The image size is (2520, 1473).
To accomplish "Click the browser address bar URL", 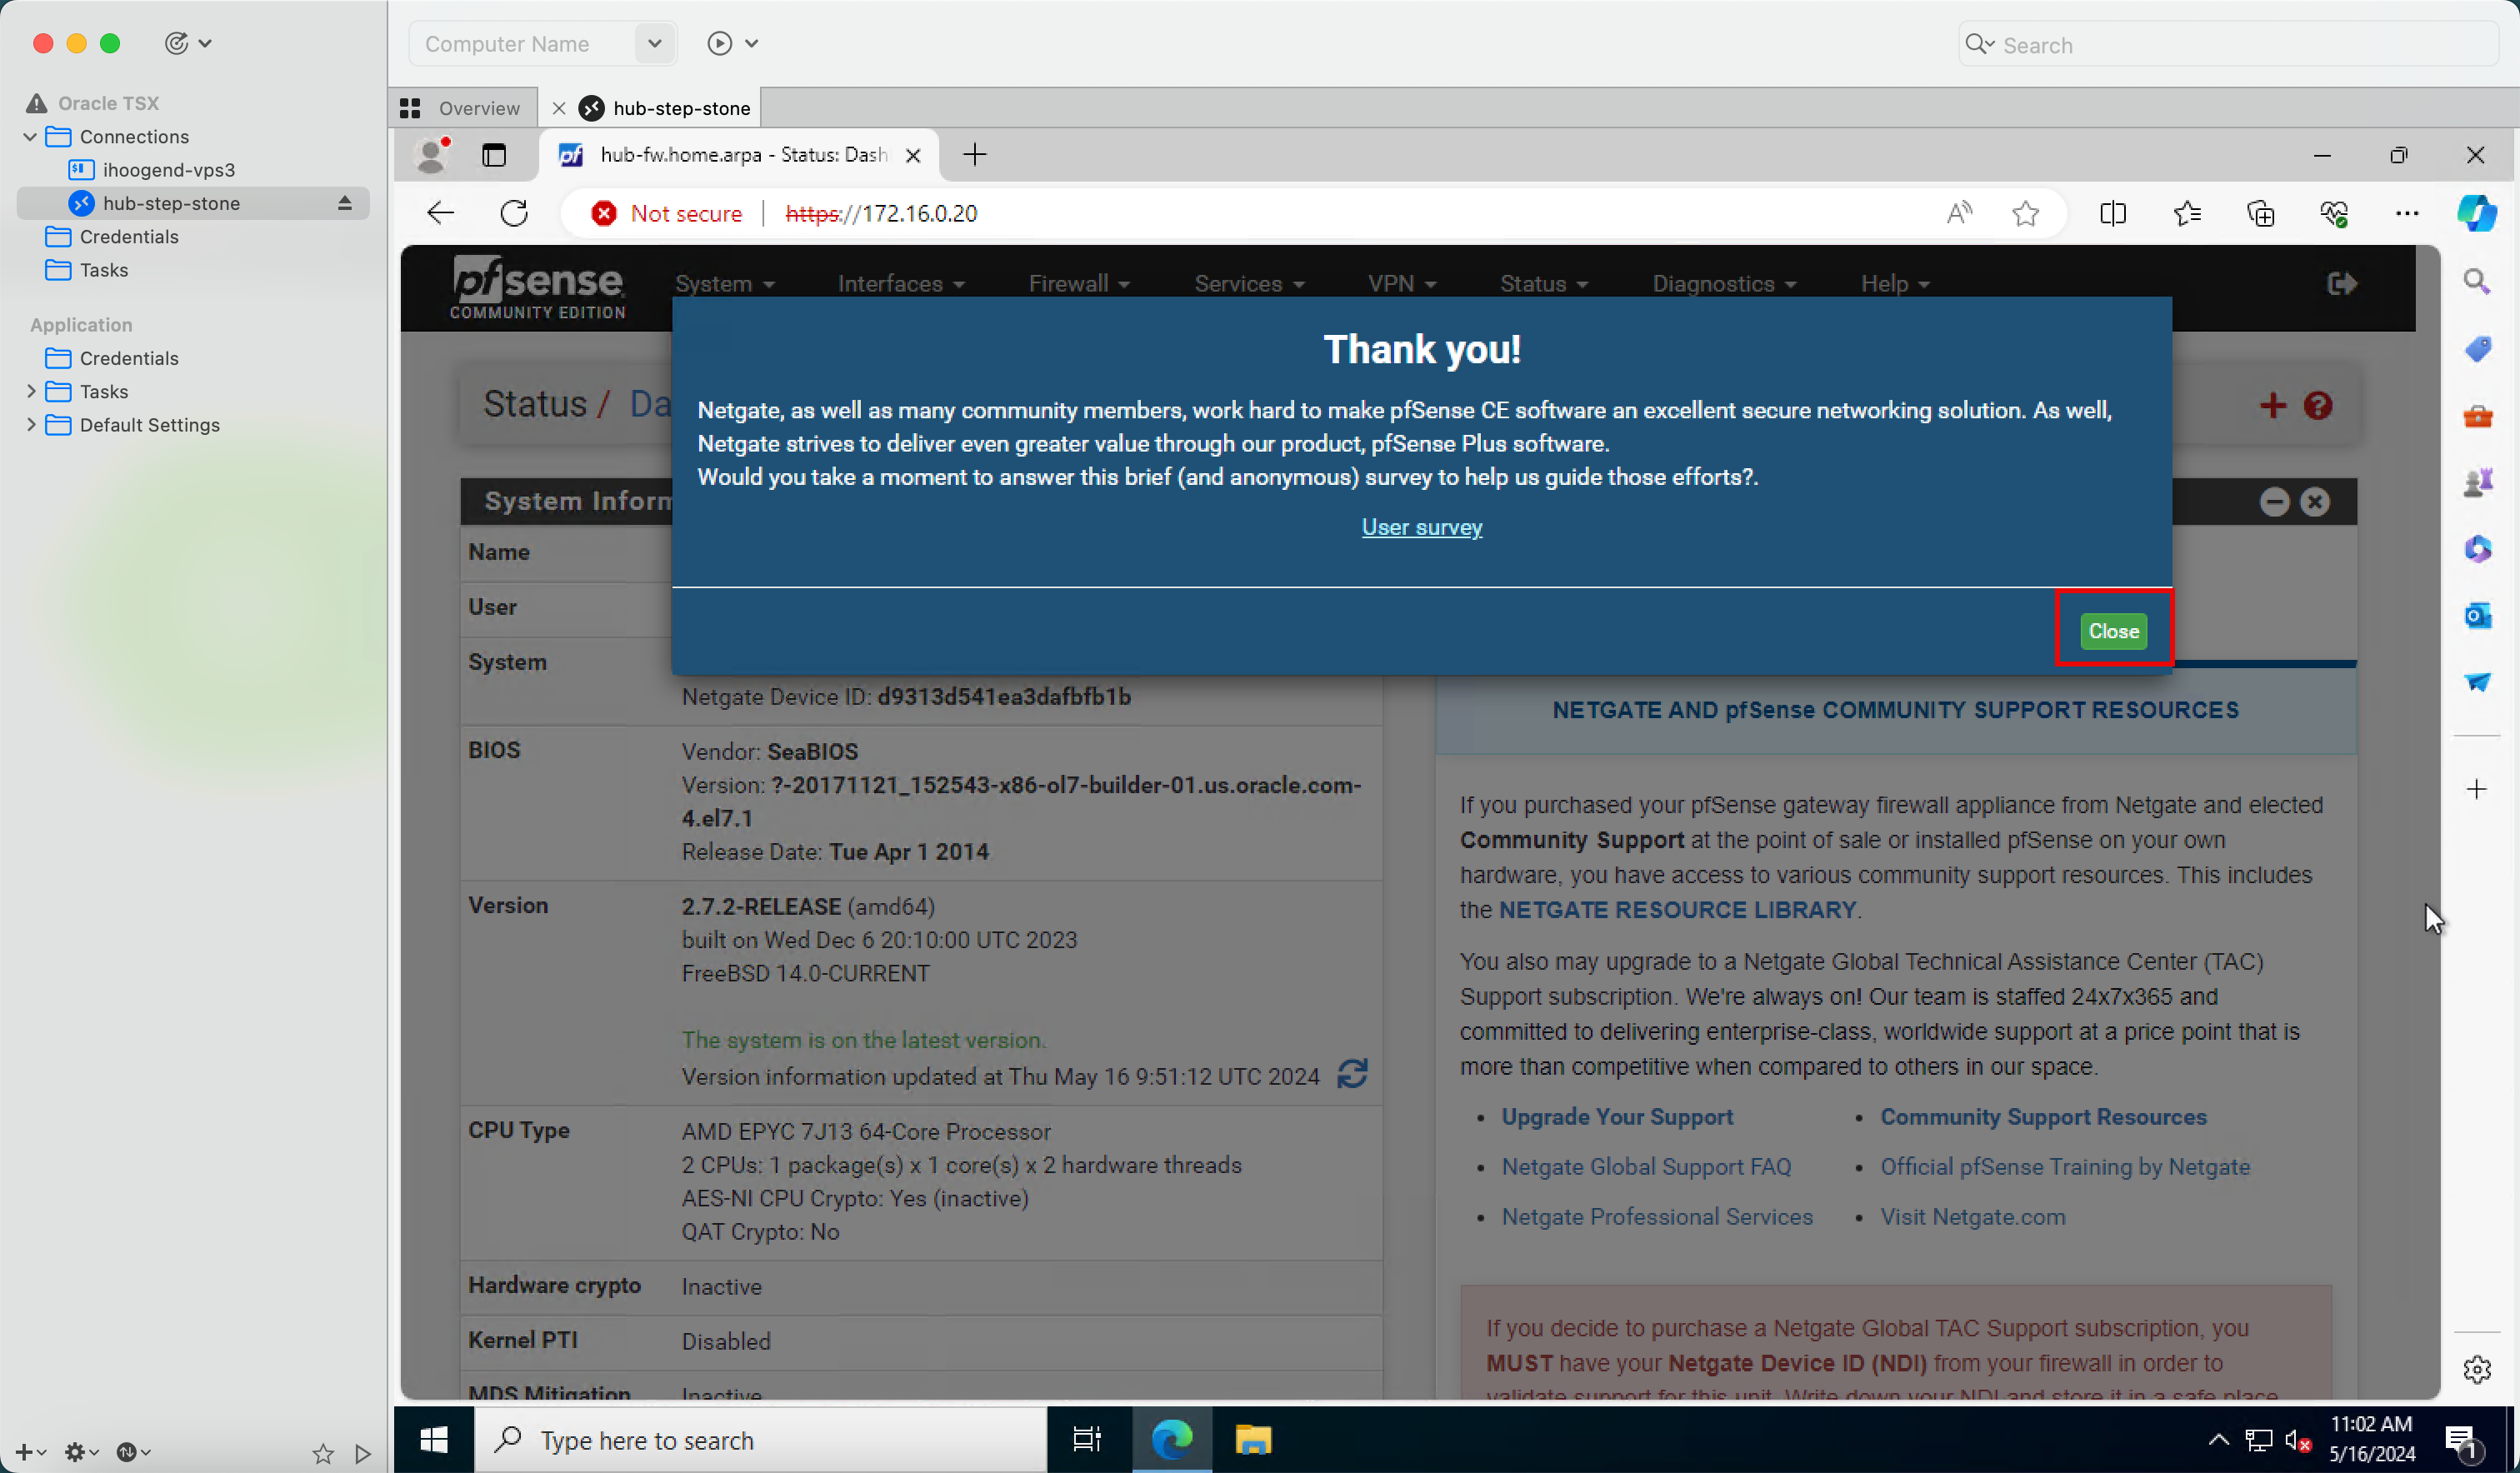I will [x=881, y=213].
